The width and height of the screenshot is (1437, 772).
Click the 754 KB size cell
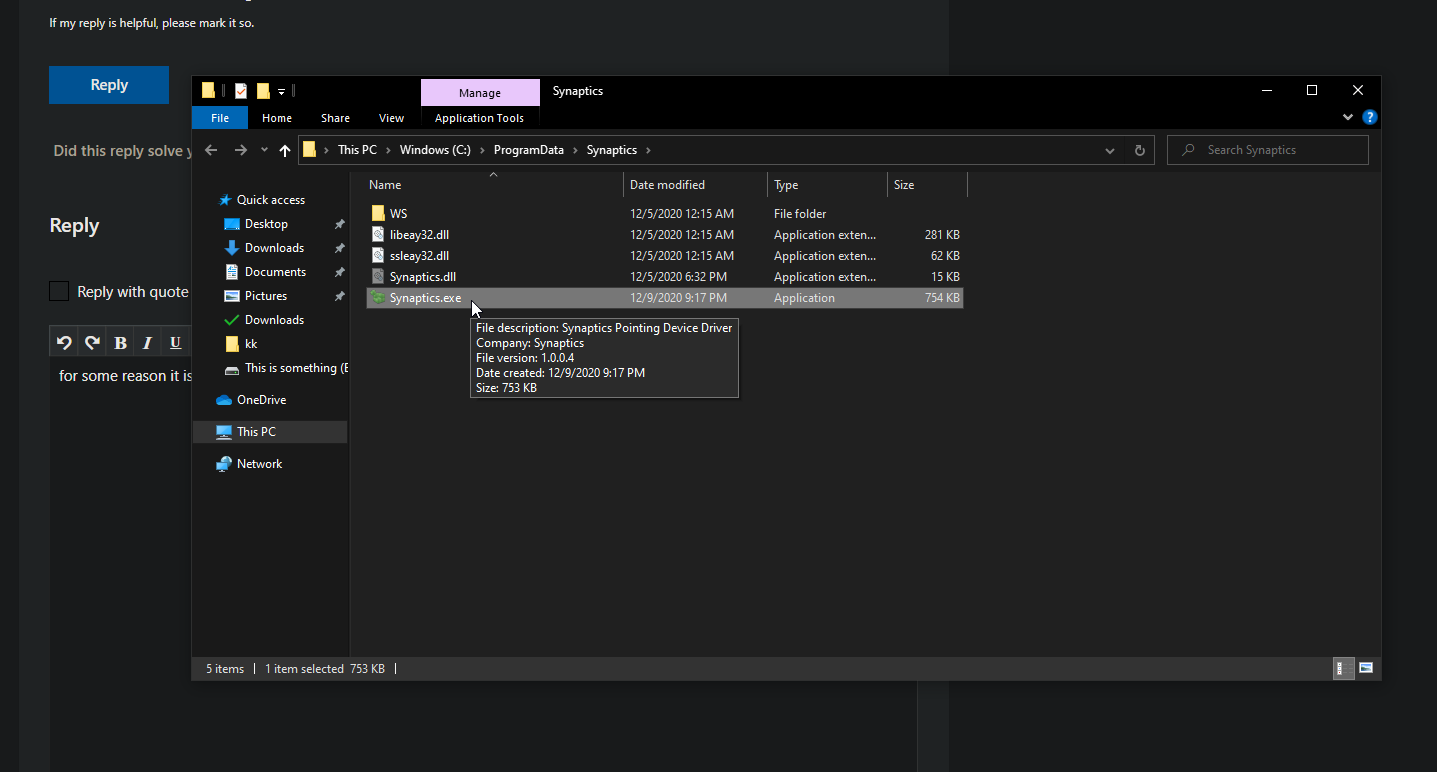(941, 298)
